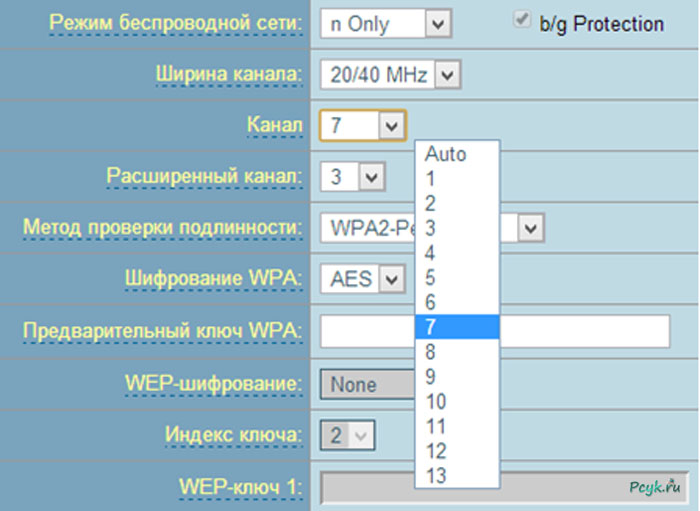Select channel 4 in the list
700x511 pixels.
pos(457,253)
